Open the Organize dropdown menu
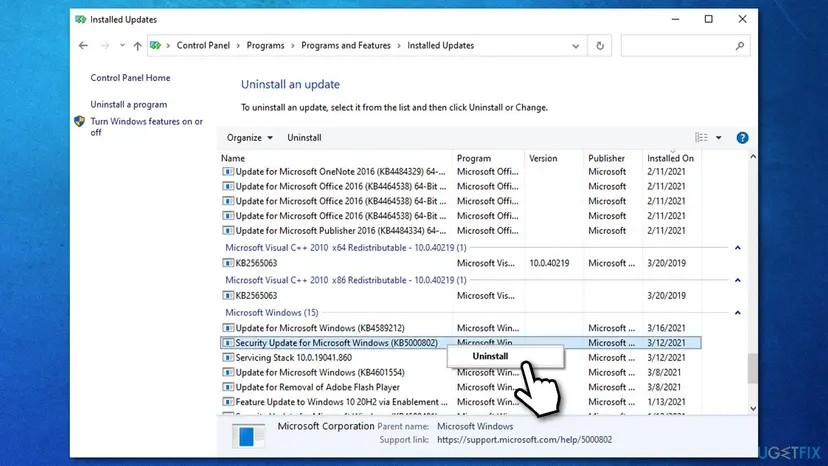Viewport: 828px width, 466px height. 250,138
